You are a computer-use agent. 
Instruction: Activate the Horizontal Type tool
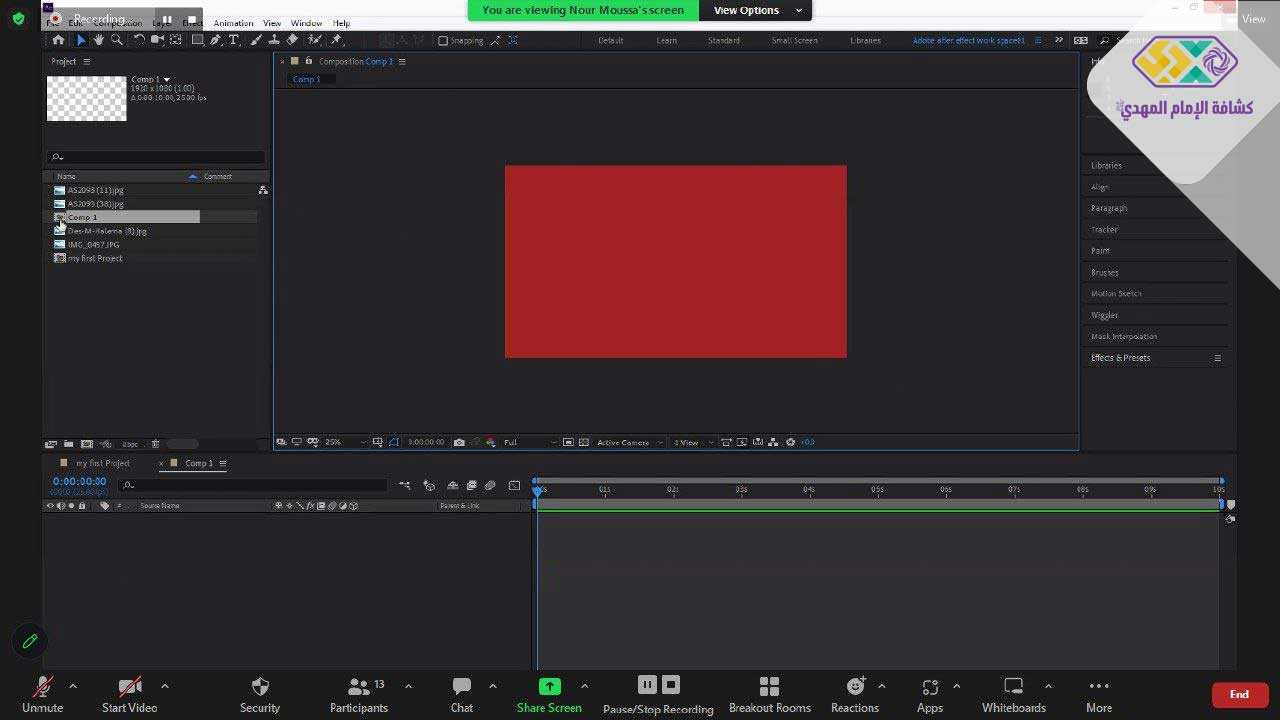(x=234, y=40)
